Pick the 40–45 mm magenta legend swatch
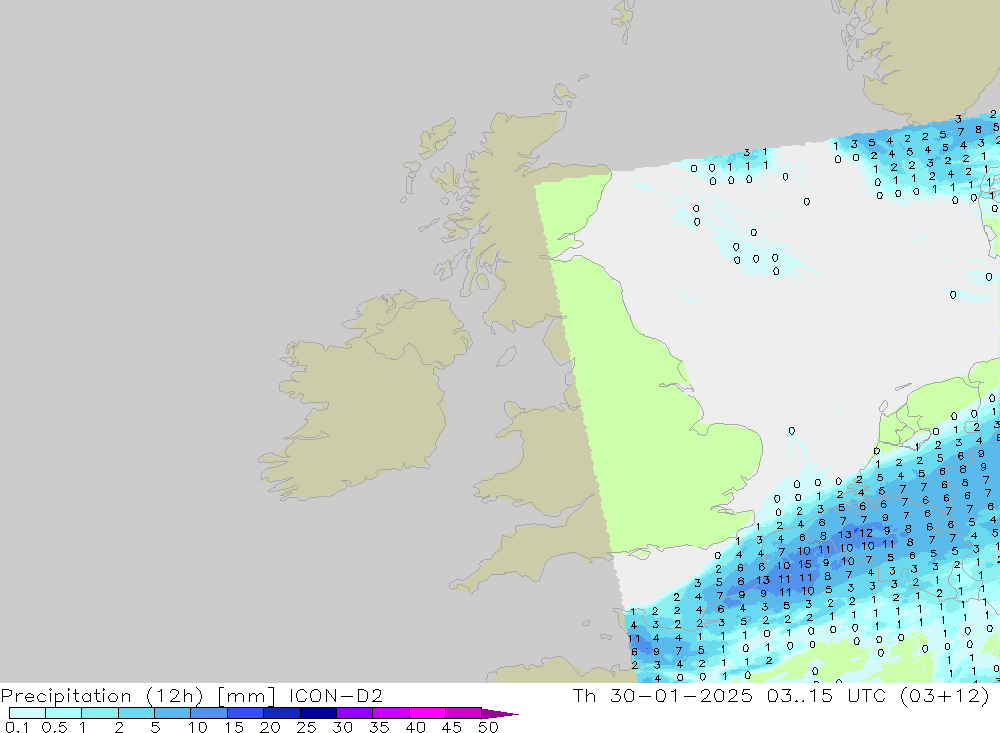 point(427,713)
